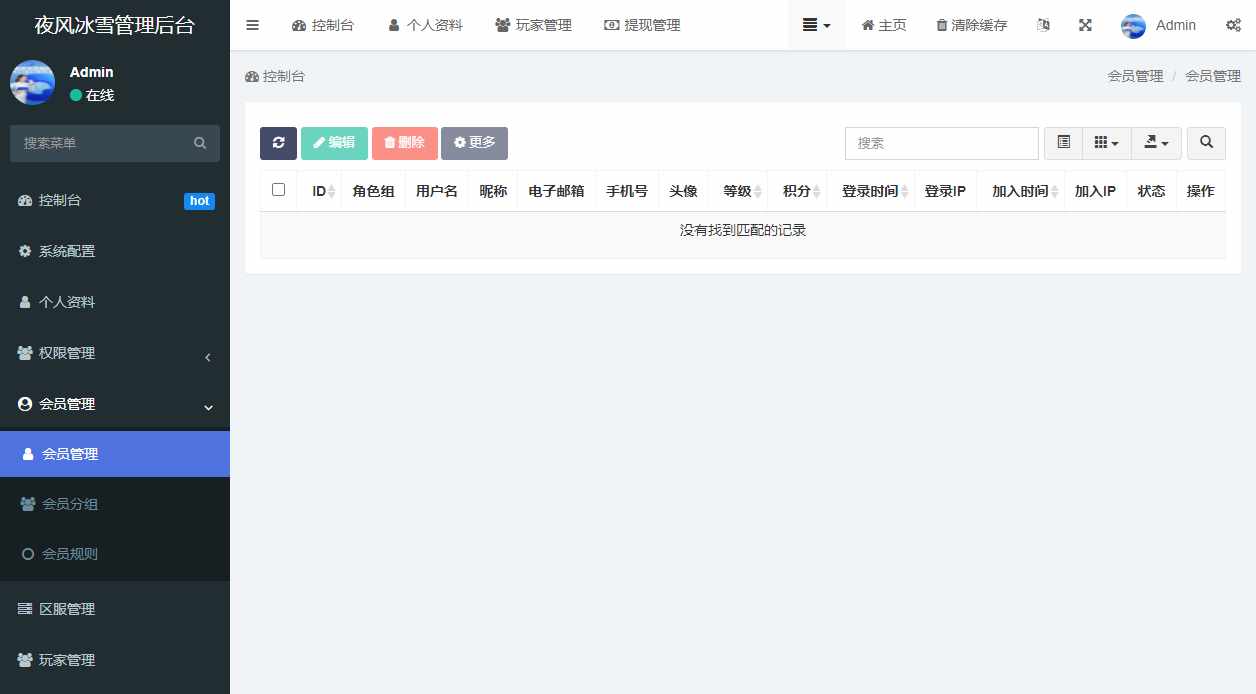Screen dimensions: 1256x694
Task: Open the 提现管理 menu in the navbar
Action: [644, 25]
